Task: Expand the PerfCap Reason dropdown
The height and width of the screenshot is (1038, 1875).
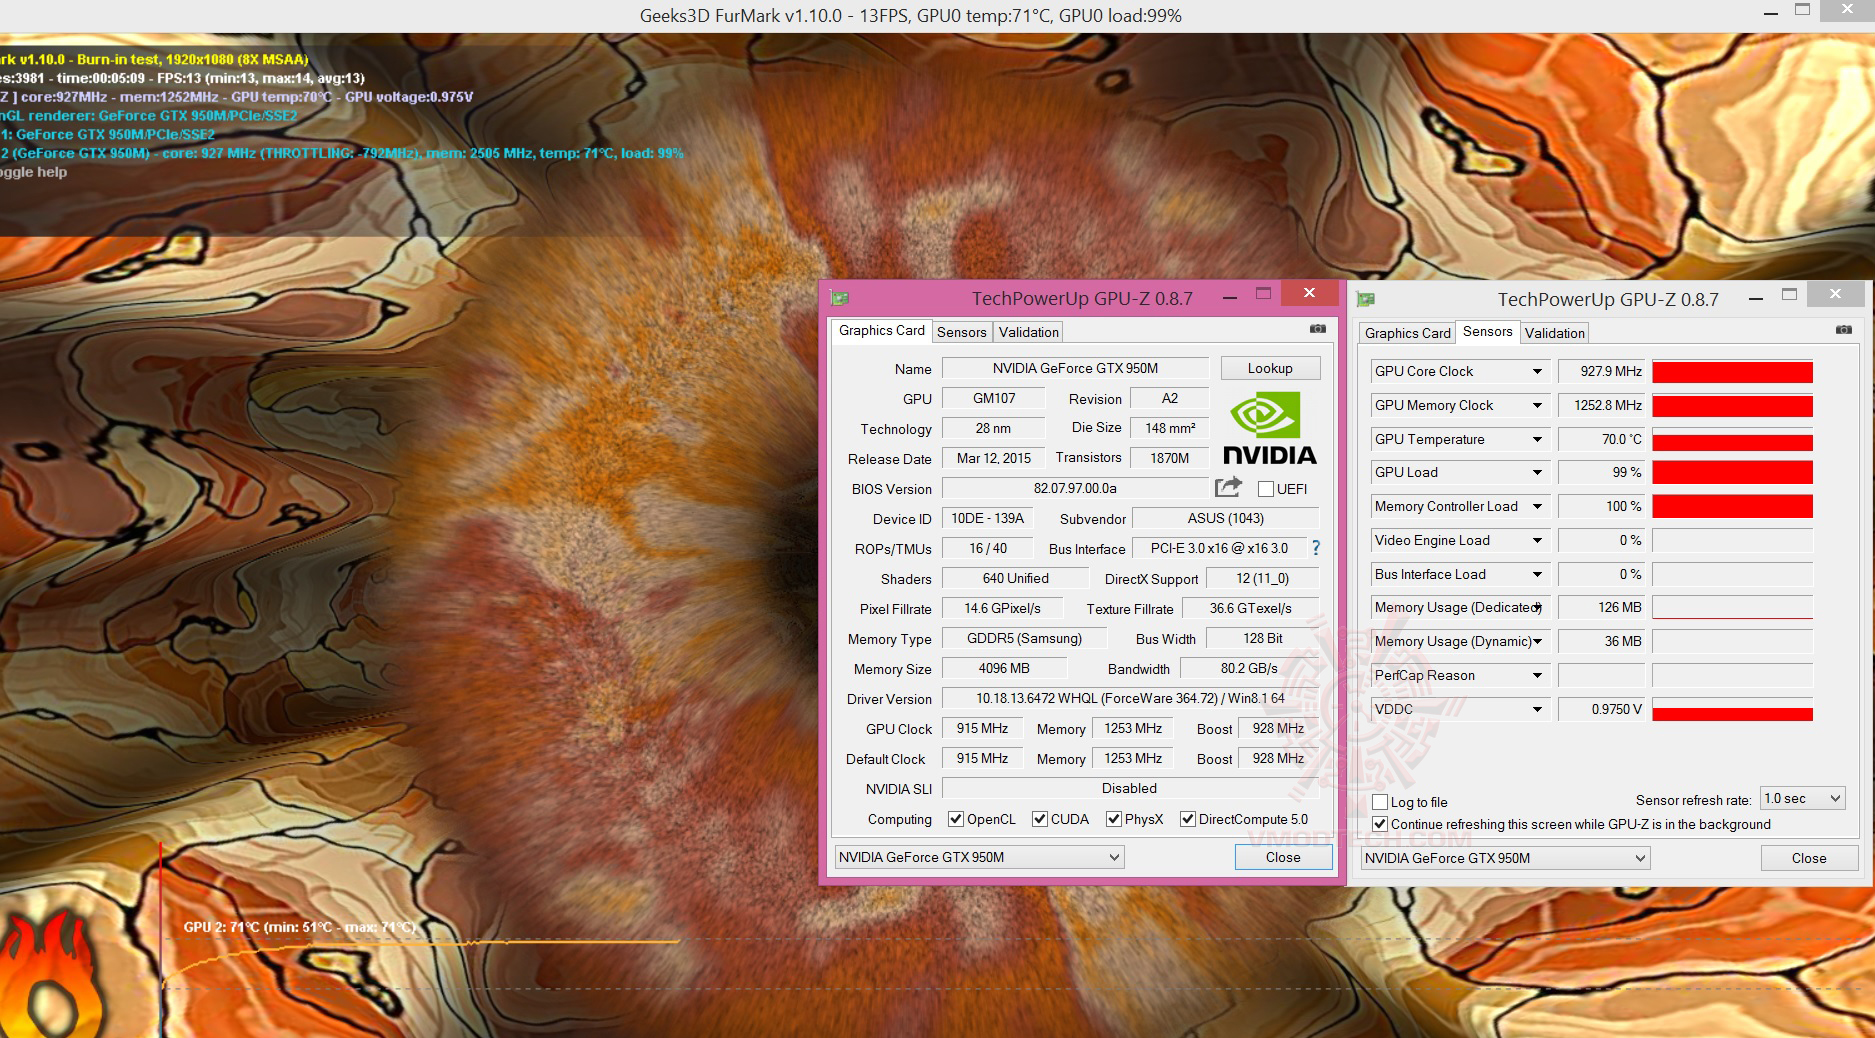Action: 1538,676
